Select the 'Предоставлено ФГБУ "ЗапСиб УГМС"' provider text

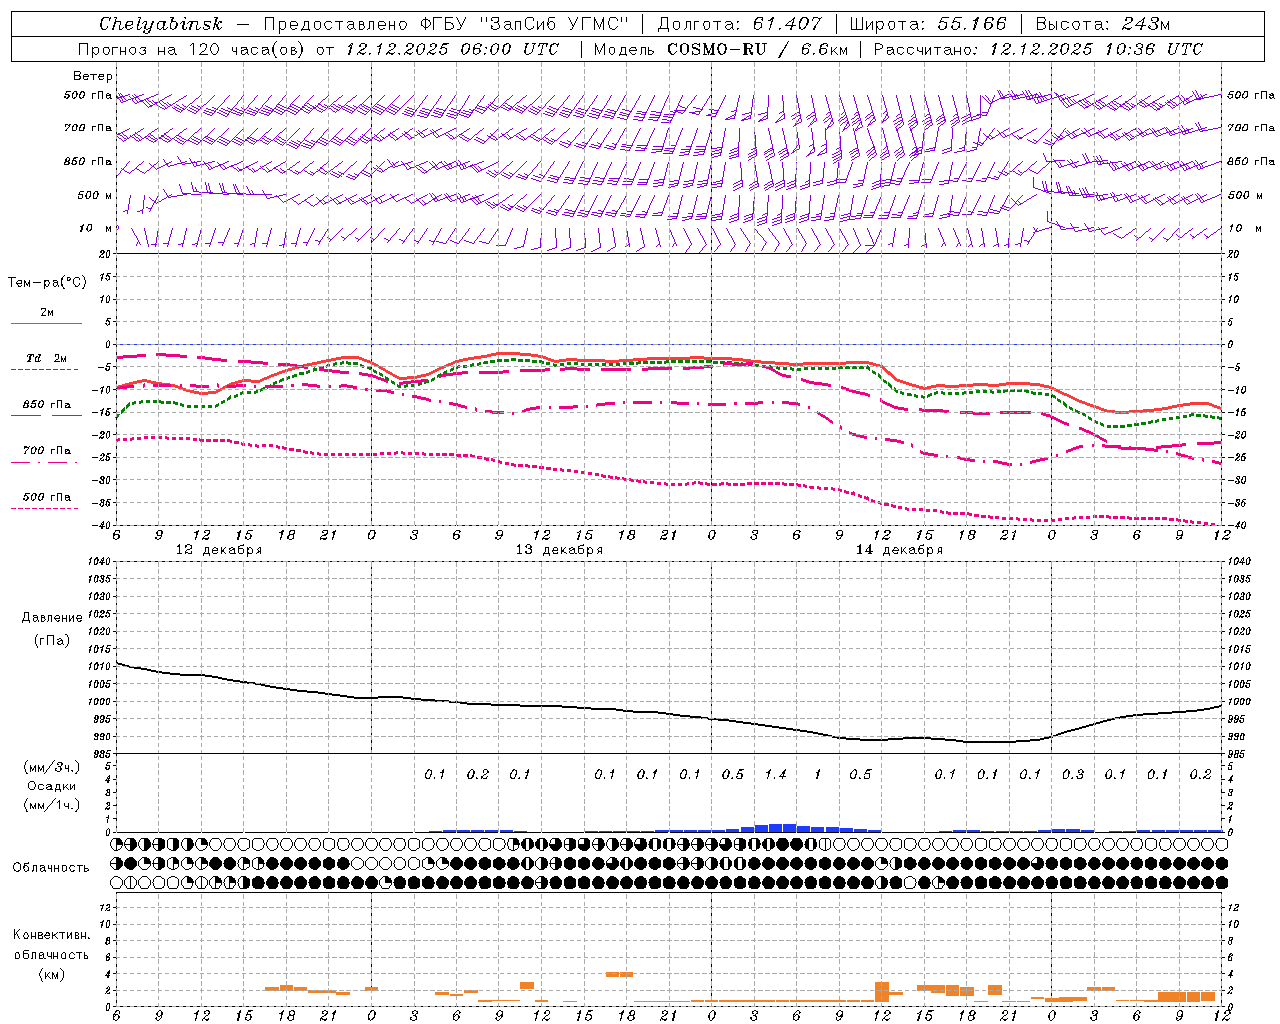(x=446, y=24)
